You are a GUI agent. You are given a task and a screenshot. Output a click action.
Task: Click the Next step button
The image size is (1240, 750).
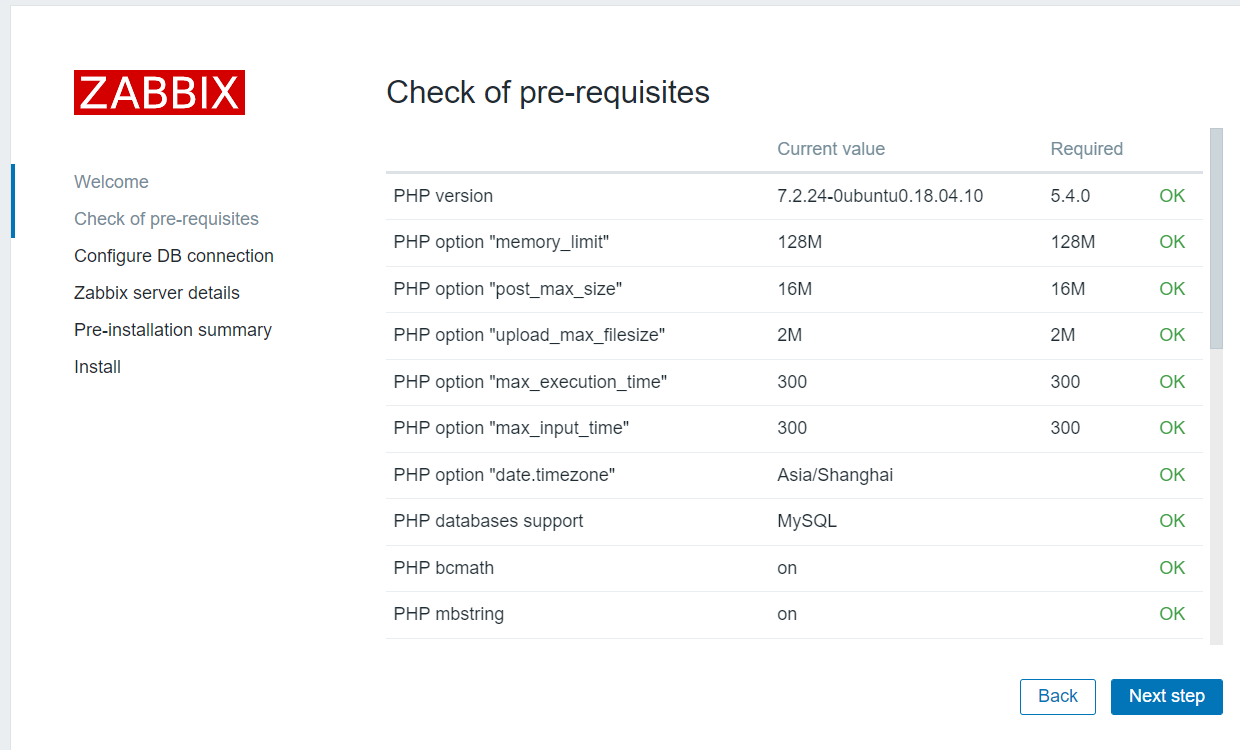[1166, 696]
